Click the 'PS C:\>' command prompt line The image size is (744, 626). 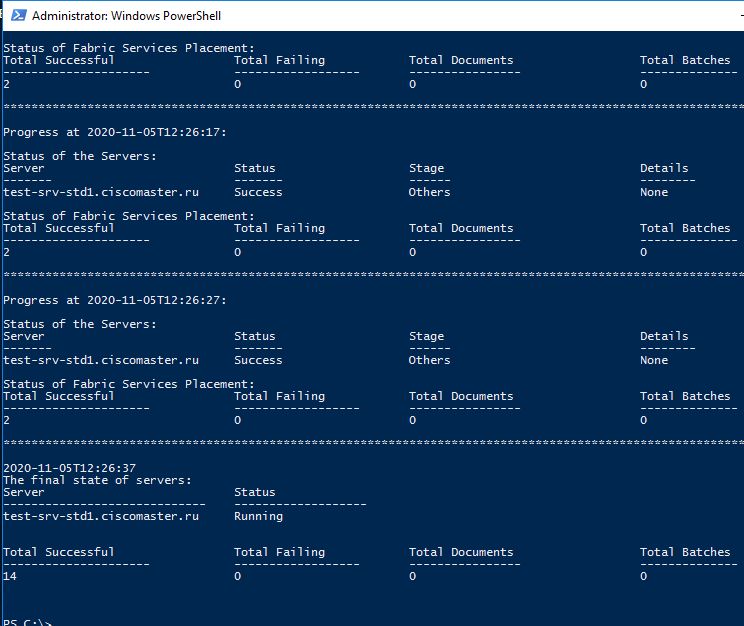pos(27,622)
